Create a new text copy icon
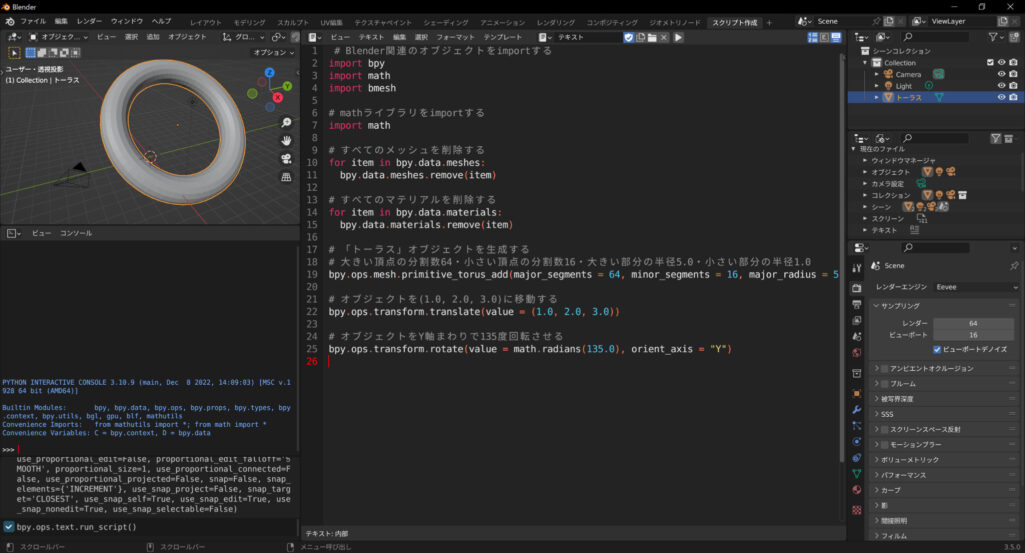The image size is (1025, 553). [x=640, y=37]
